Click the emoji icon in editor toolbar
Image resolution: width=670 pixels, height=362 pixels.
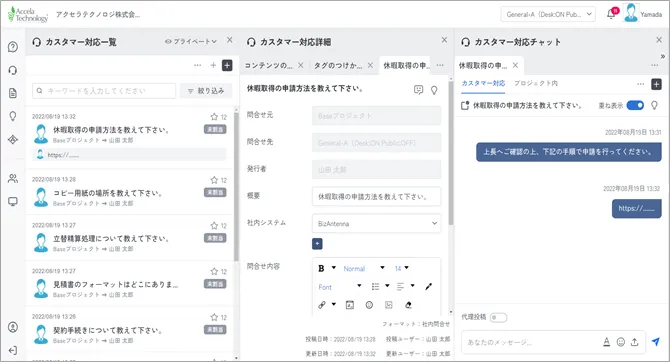369,305
